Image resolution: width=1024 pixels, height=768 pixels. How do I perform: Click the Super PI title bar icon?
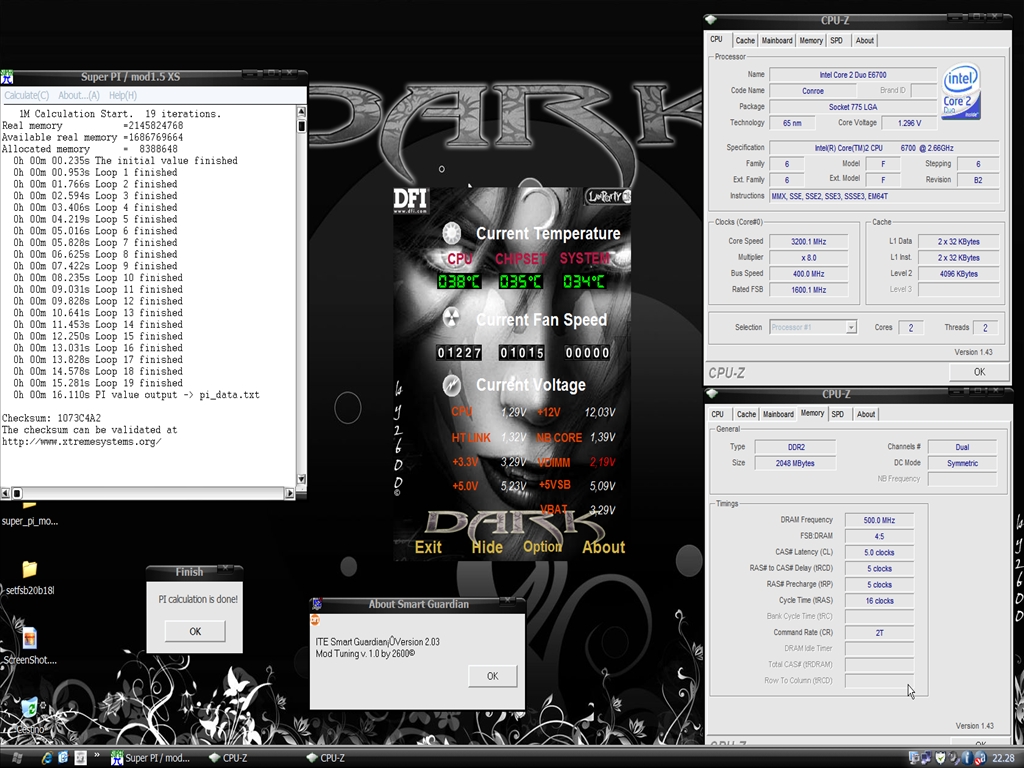click(x=7, y=77)
